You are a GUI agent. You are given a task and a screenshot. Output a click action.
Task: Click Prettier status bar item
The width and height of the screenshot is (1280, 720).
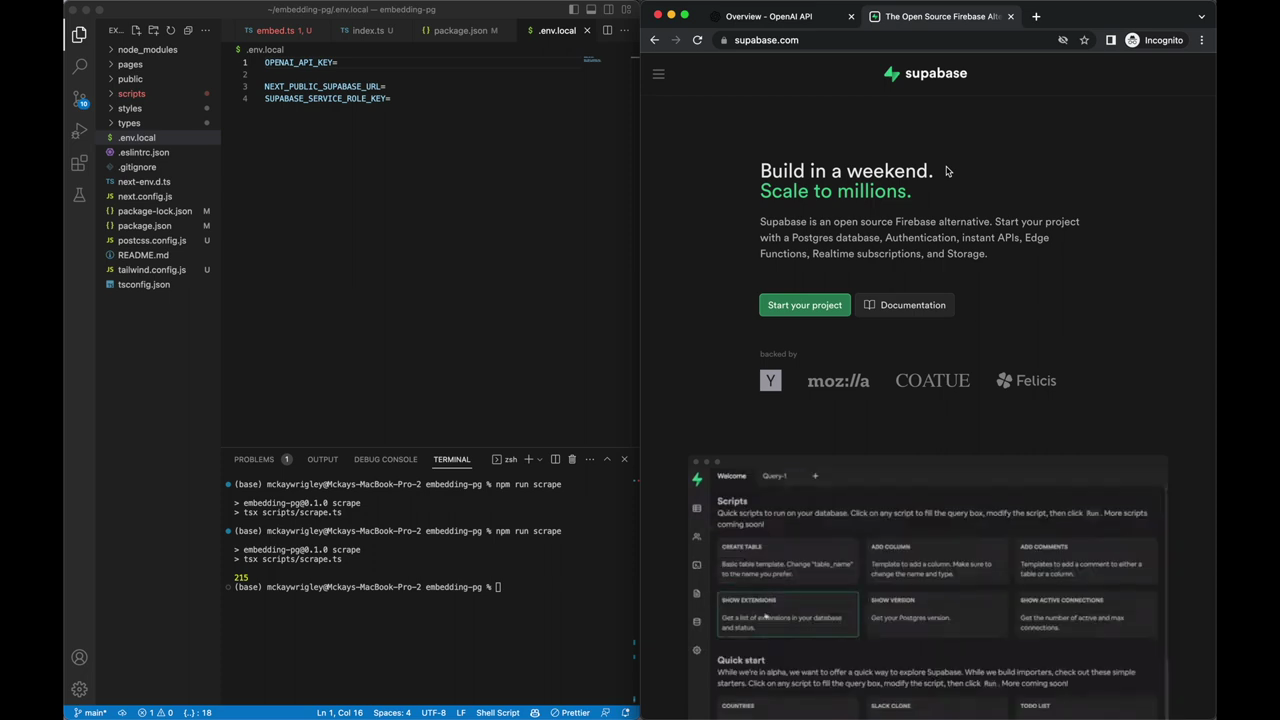click(569, 713)
